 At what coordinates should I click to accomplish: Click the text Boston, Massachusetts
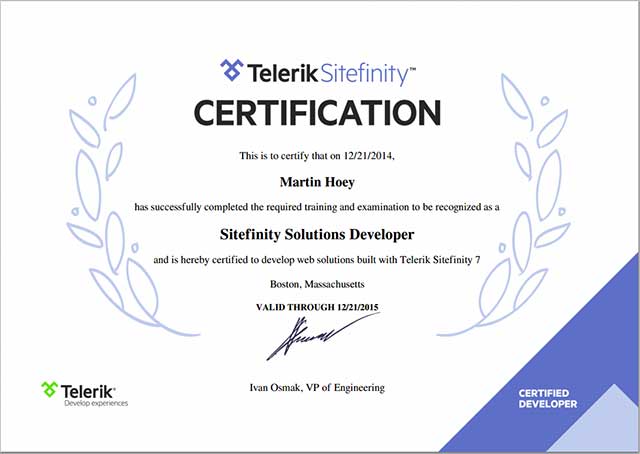317,284
